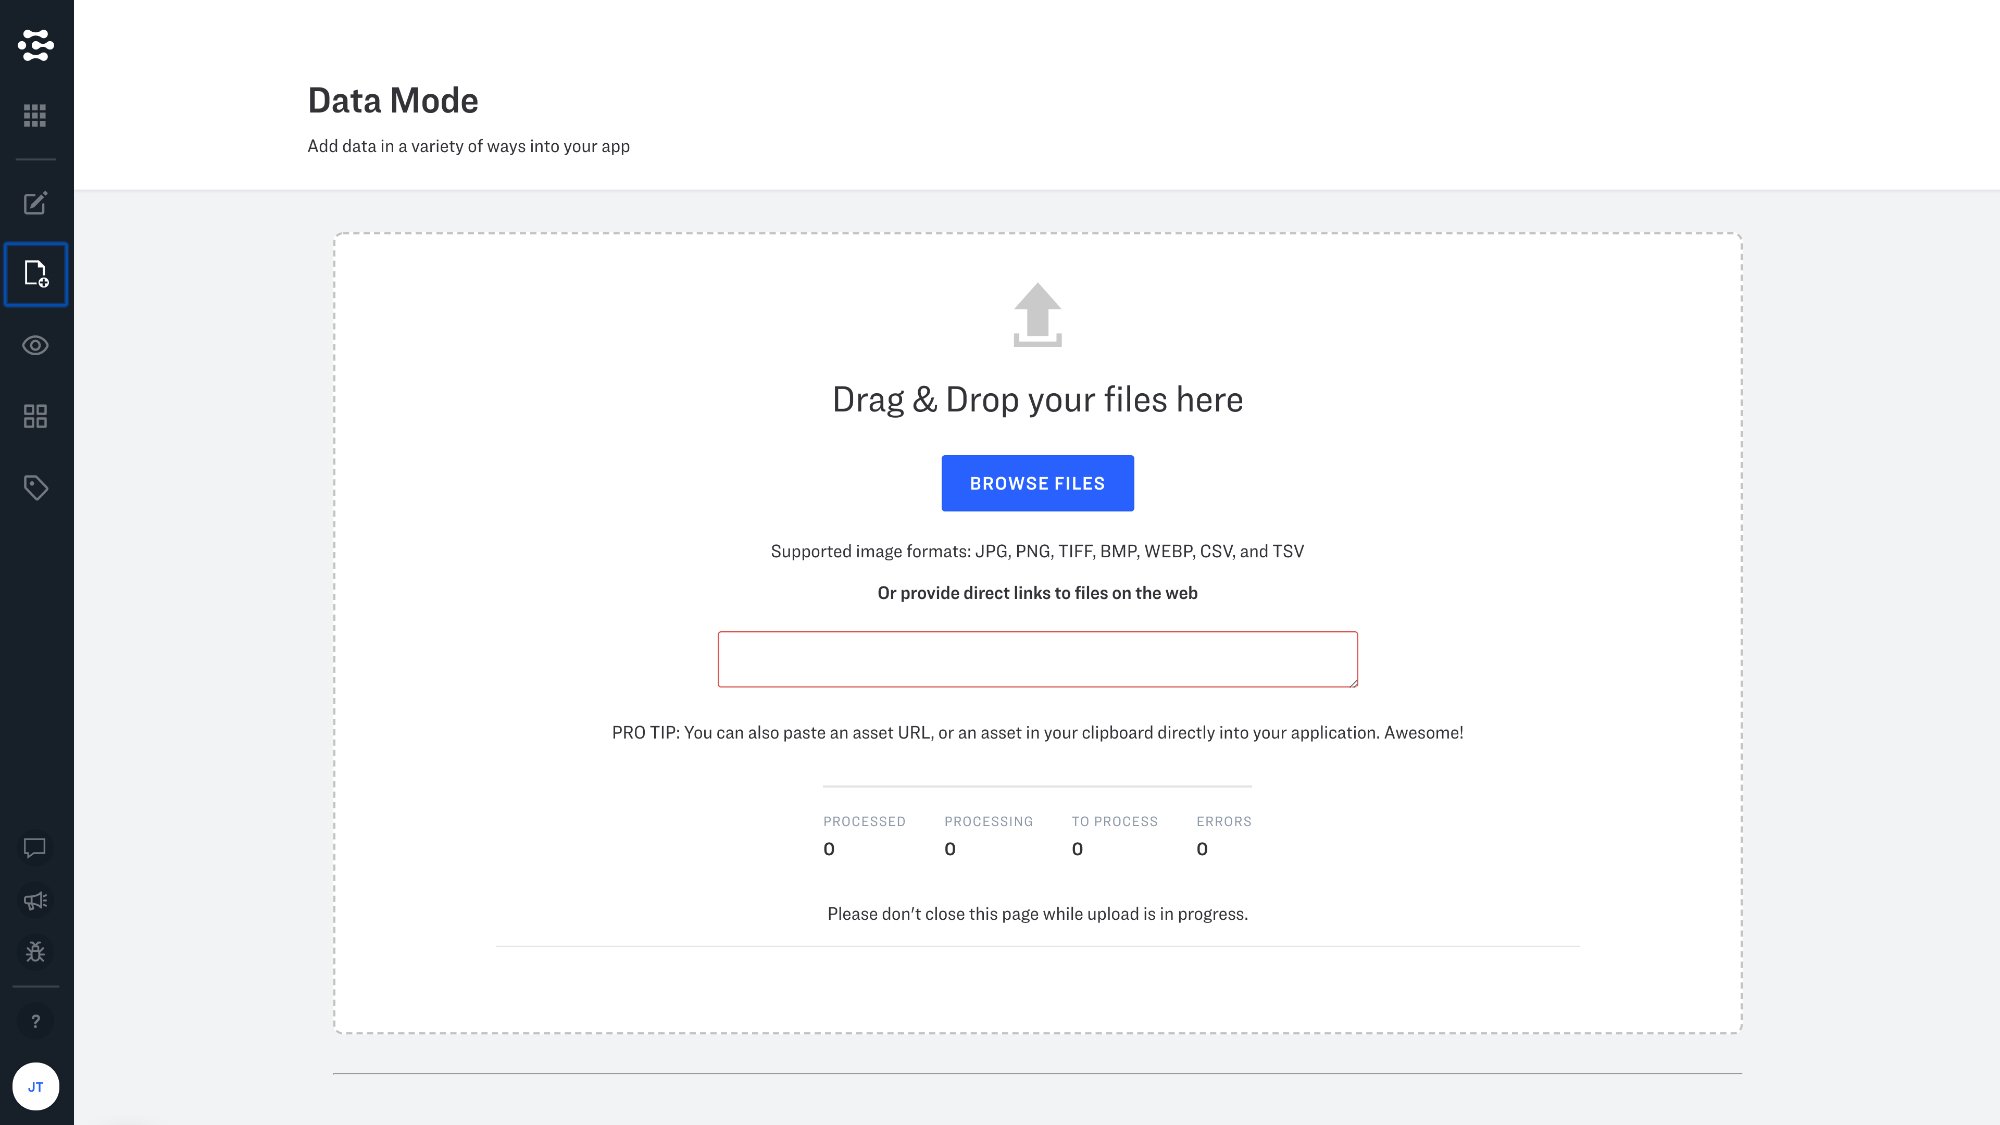Open announcements via the megaphone icon
This screenshot has width=2000, height=1125.
[36, 900]
